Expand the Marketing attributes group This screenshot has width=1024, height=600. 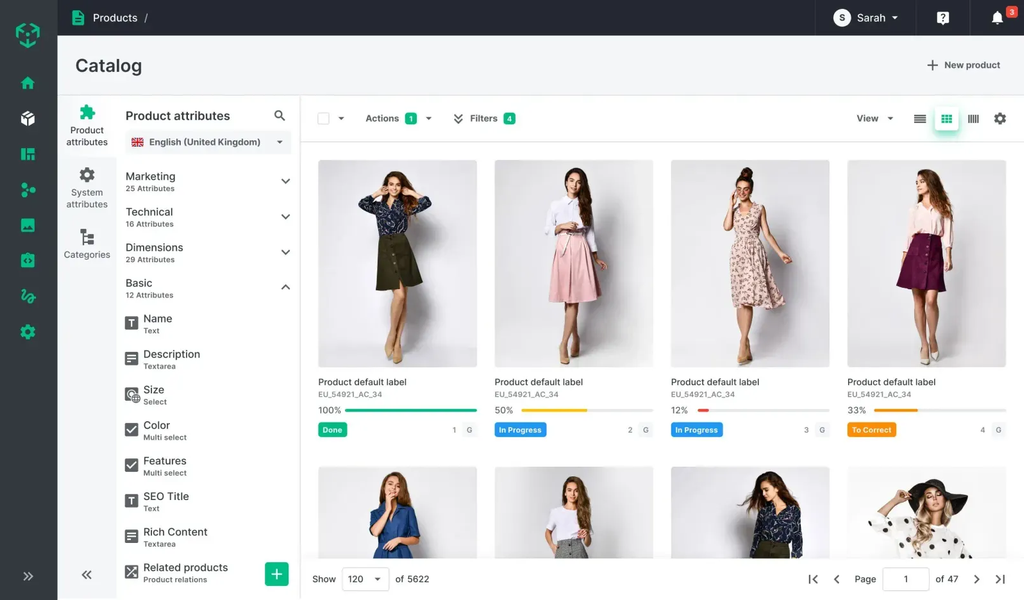point(285,181)
